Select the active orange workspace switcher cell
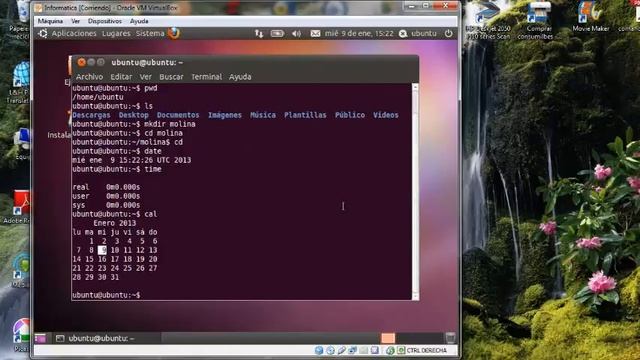 [388, 338]
